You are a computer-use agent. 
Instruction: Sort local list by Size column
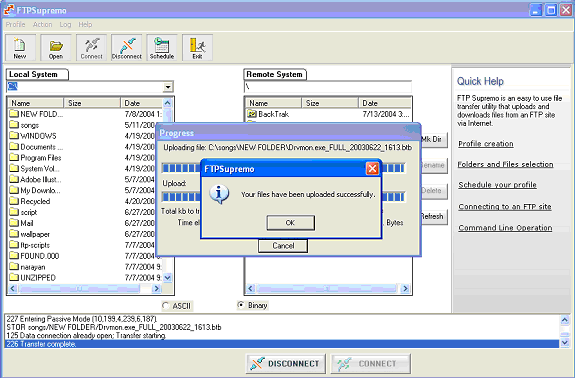click(92, 103)
